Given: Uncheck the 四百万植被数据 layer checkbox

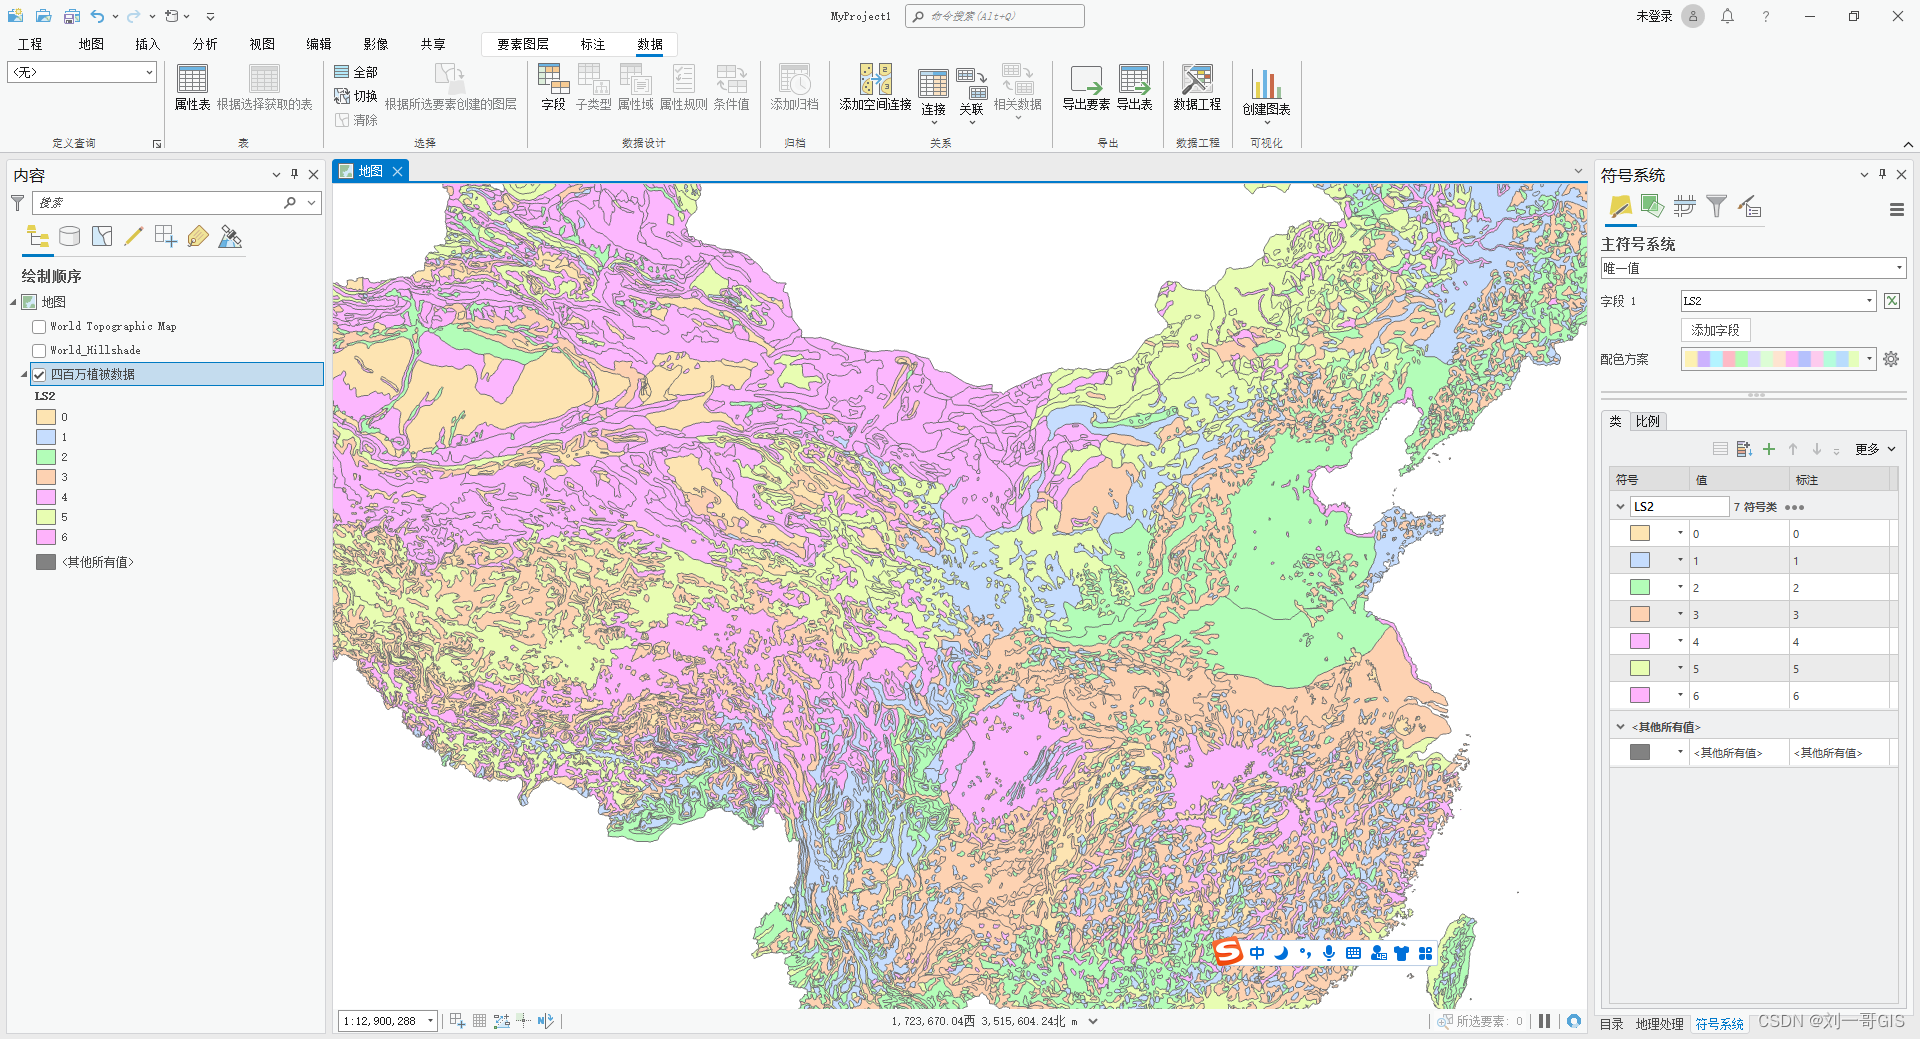Looking at the screenshot, I should (x=39, y=375).
